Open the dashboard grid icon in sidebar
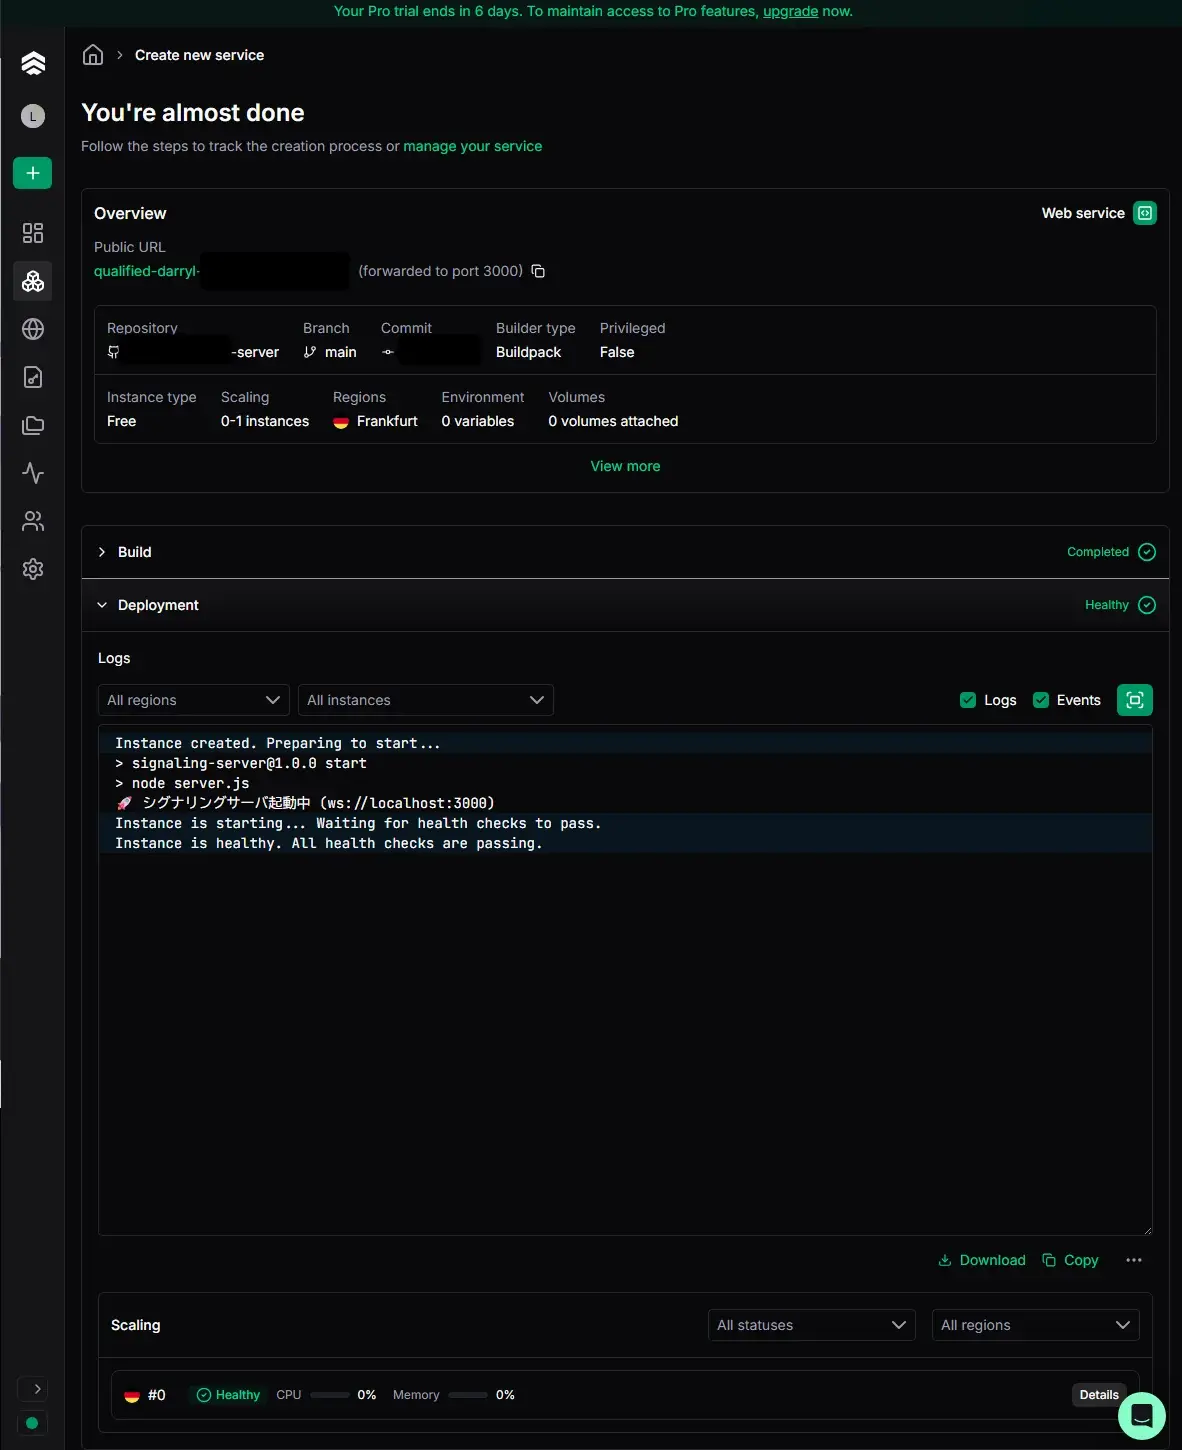Viewport: 1182px width, 1450px height. (x=33, y=233)
